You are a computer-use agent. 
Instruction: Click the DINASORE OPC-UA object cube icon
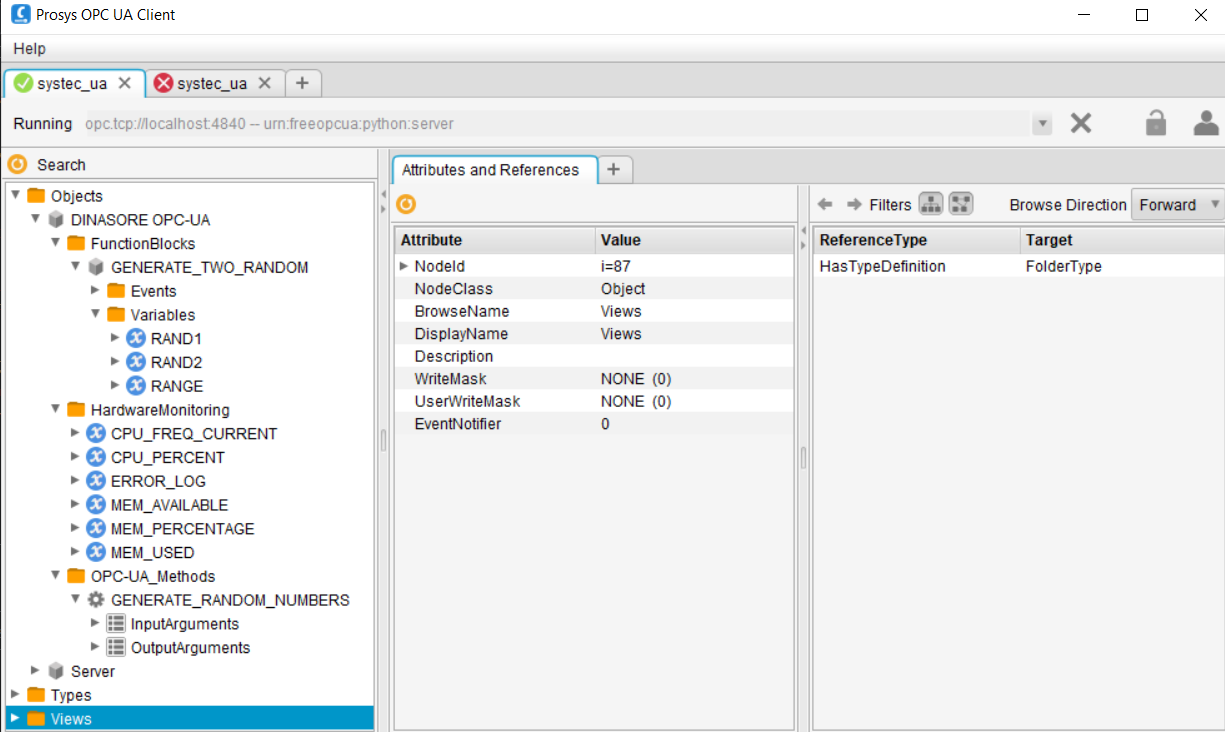click(56, 220)
